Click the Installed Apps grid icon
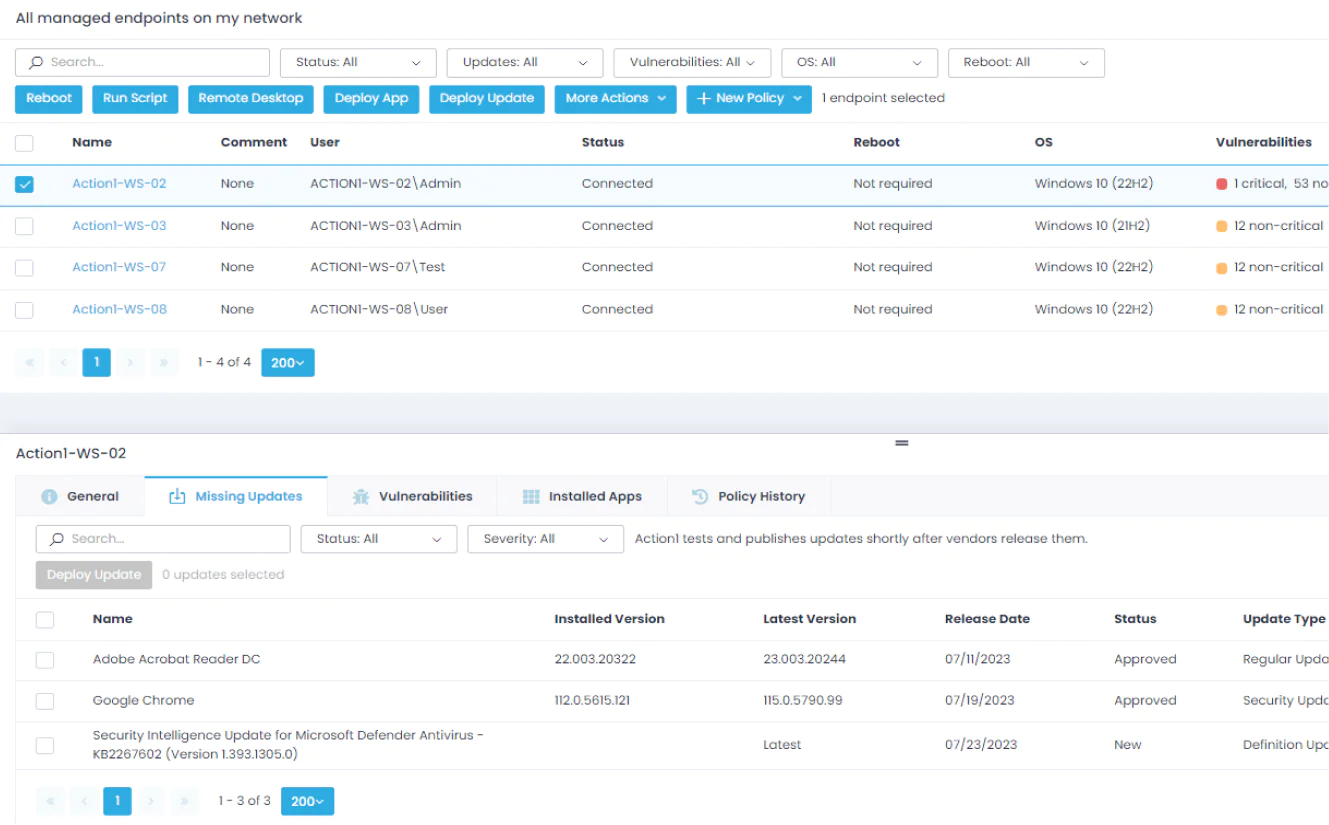1329x825 pixels. tap(531, 497)
